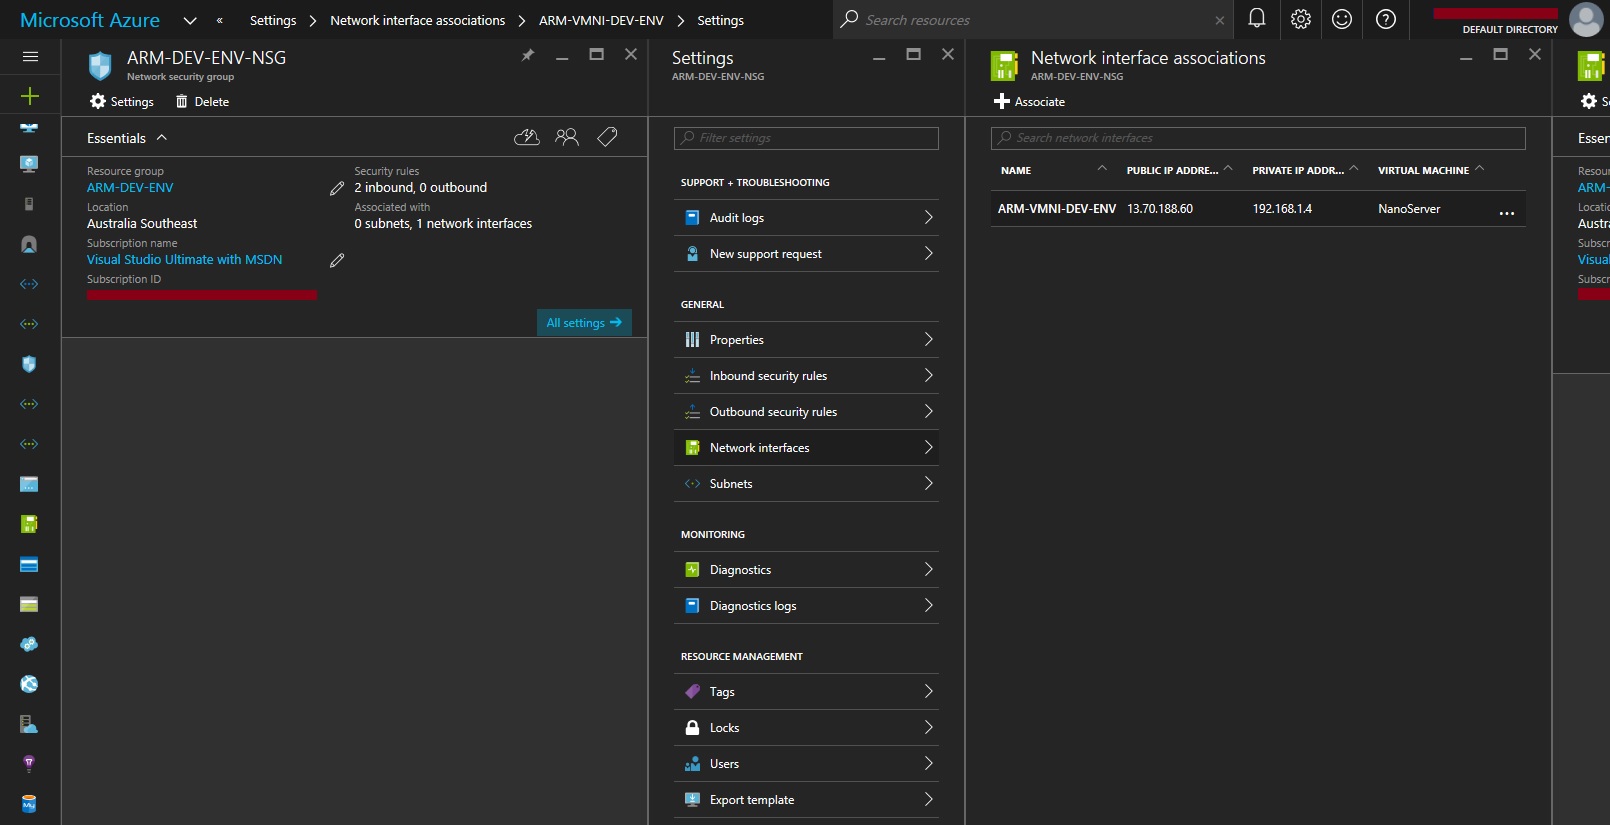1610x825 pixels.
Task: Click the feedback smiley icon
Action: click(1342, 19)
